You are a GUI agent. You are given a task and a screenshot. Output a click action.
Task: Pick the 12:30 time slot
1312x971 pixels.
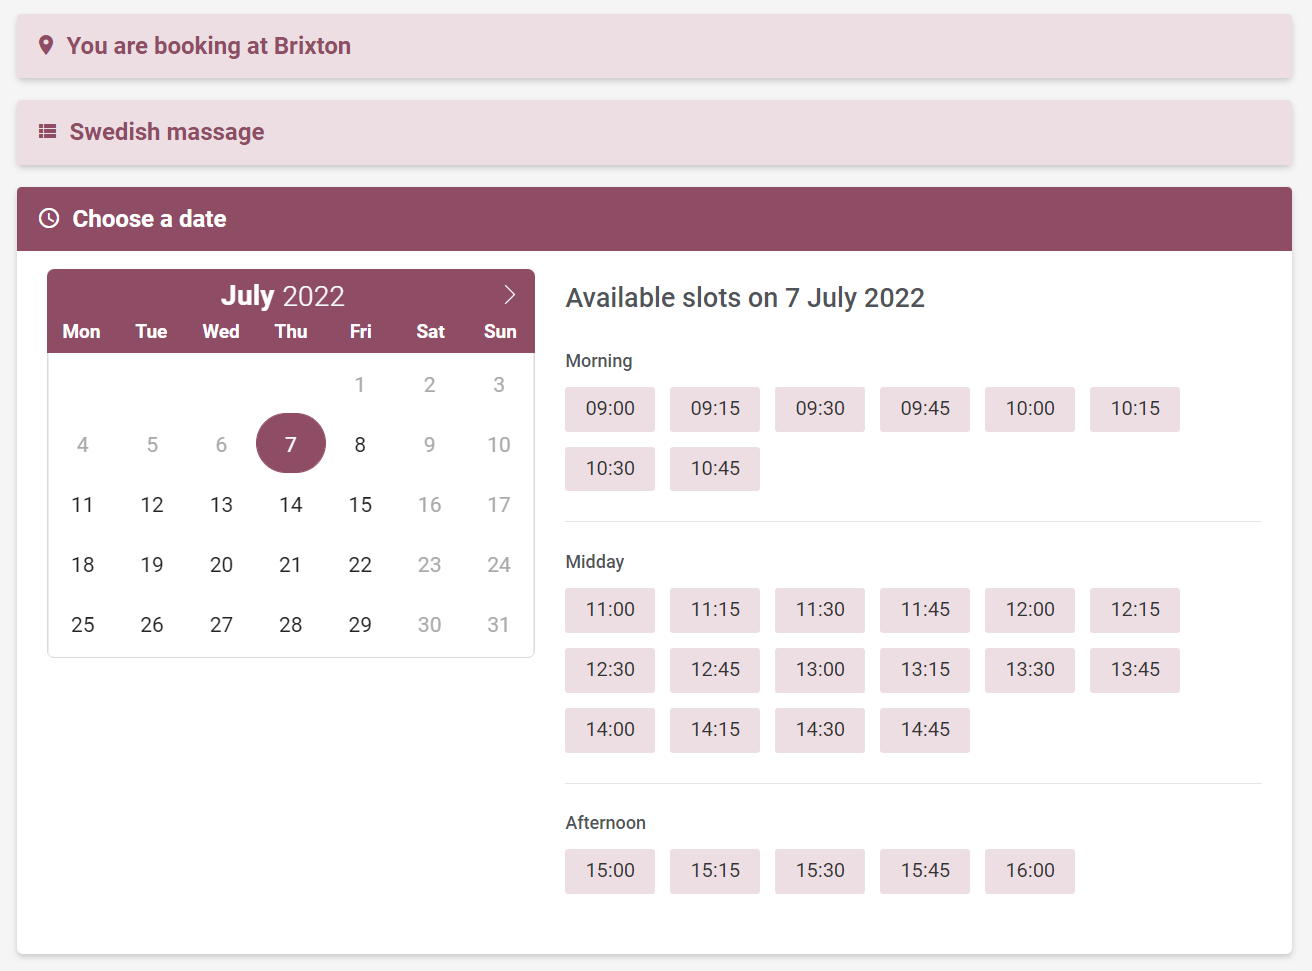pos(610,670)
